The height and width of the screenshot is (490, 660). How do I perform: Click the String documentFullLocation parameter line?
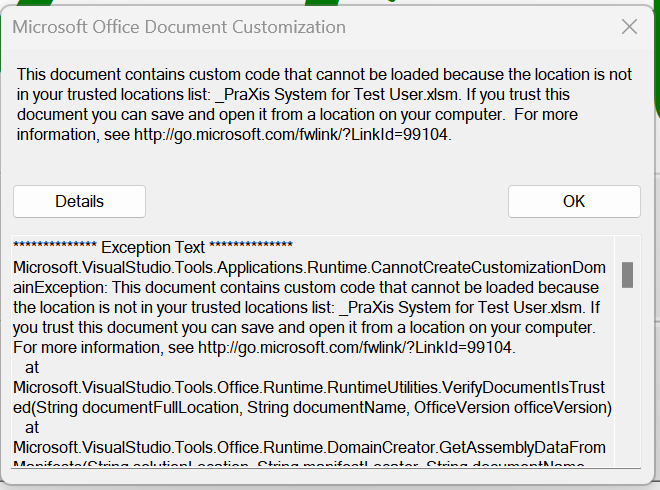coord(312,407)
